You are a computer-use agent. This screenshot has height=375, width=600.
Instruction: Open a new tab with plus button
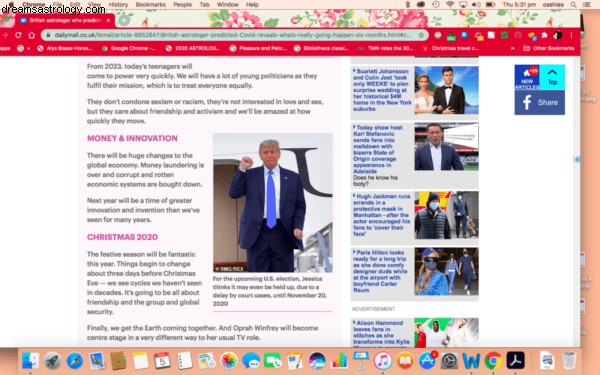(123, 20)
